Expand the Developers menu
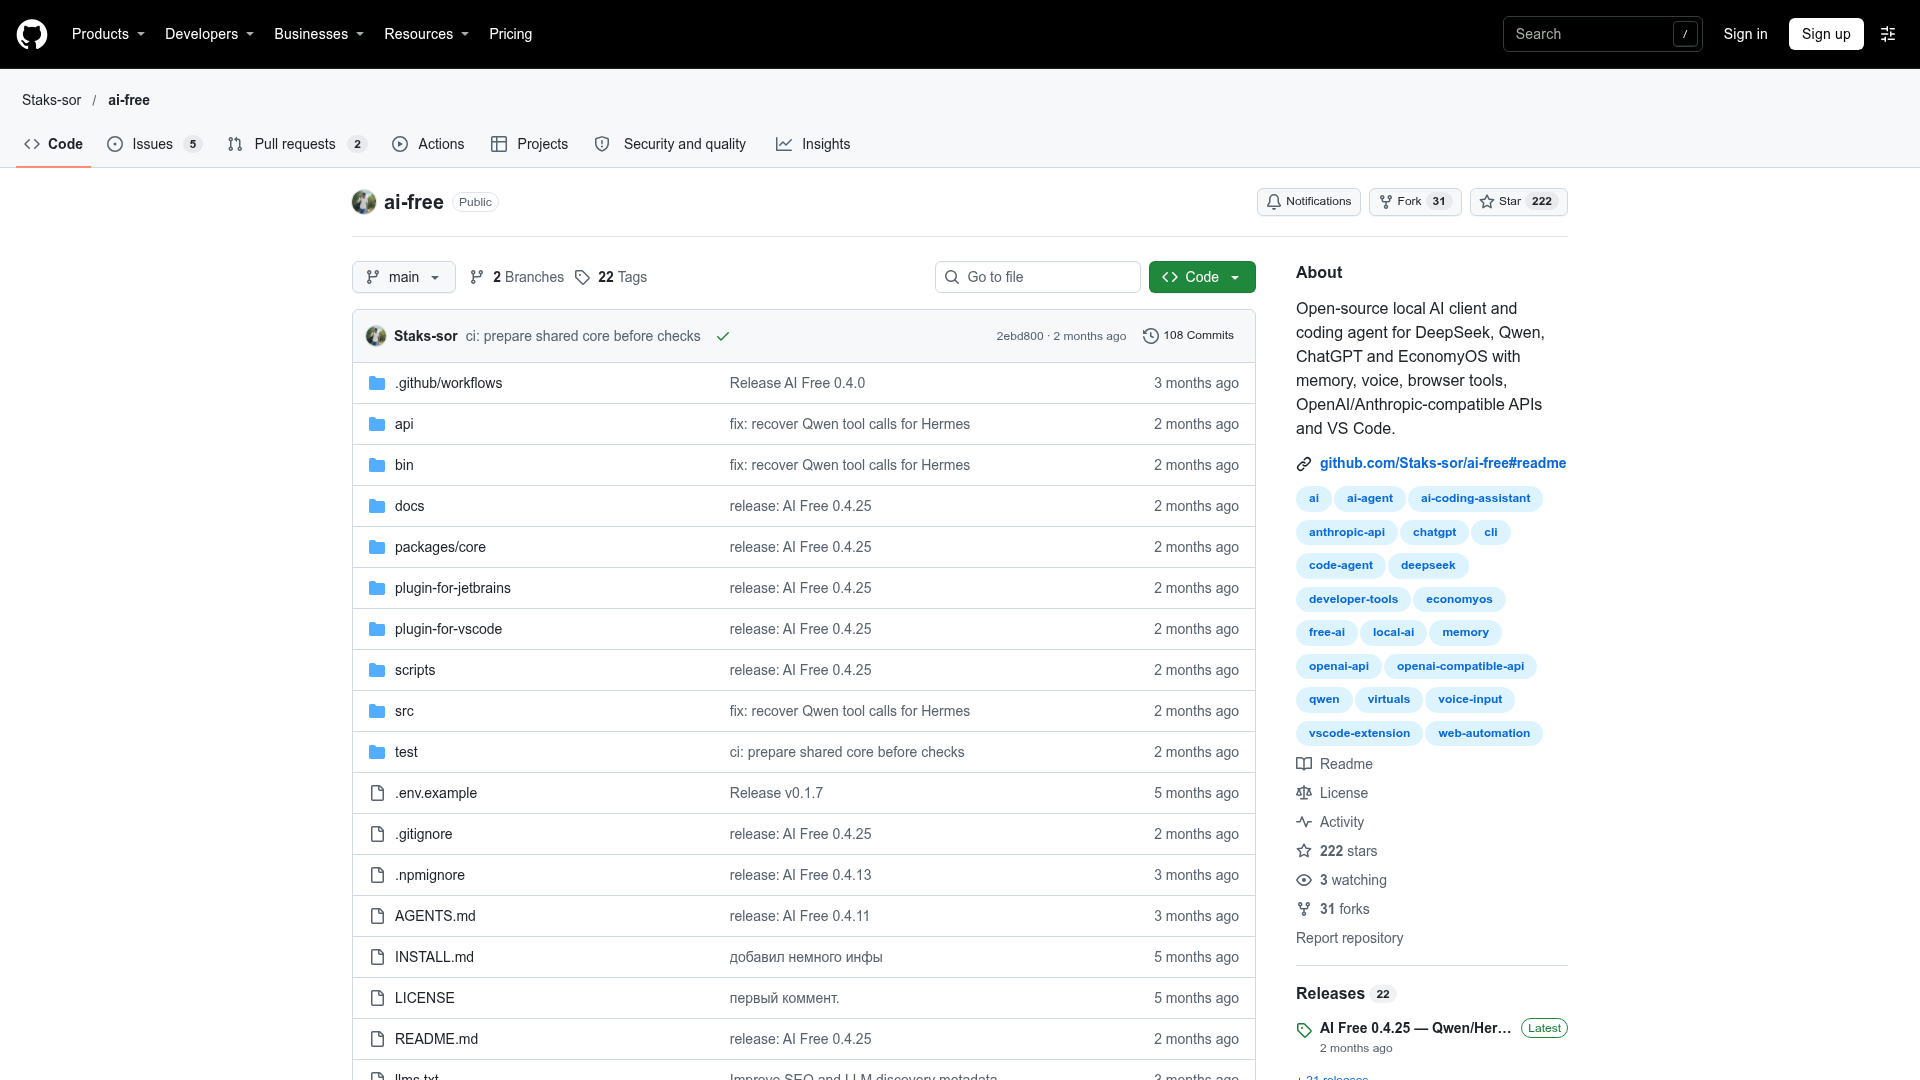Image resolution: width=1920 pixels, height=1080 pixels. pyautogui.click(x=209, y=34)
